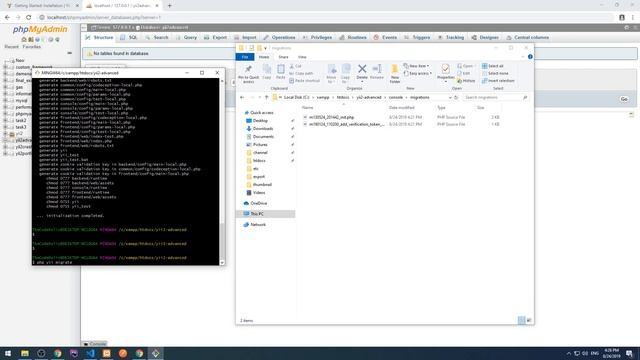Switch to the SQL tab in phpMyAdmin
The height and width of the screenshot is (360, 640).
coord(129,38)
